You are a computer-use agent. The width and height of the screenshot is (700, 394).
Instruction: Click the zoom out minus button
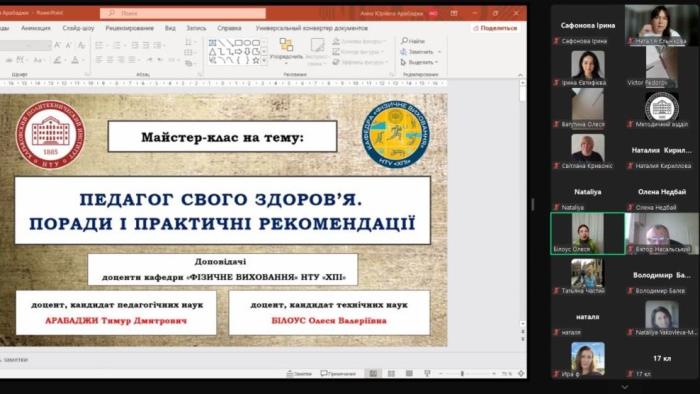pyautogui.click(x=441, y=373)
